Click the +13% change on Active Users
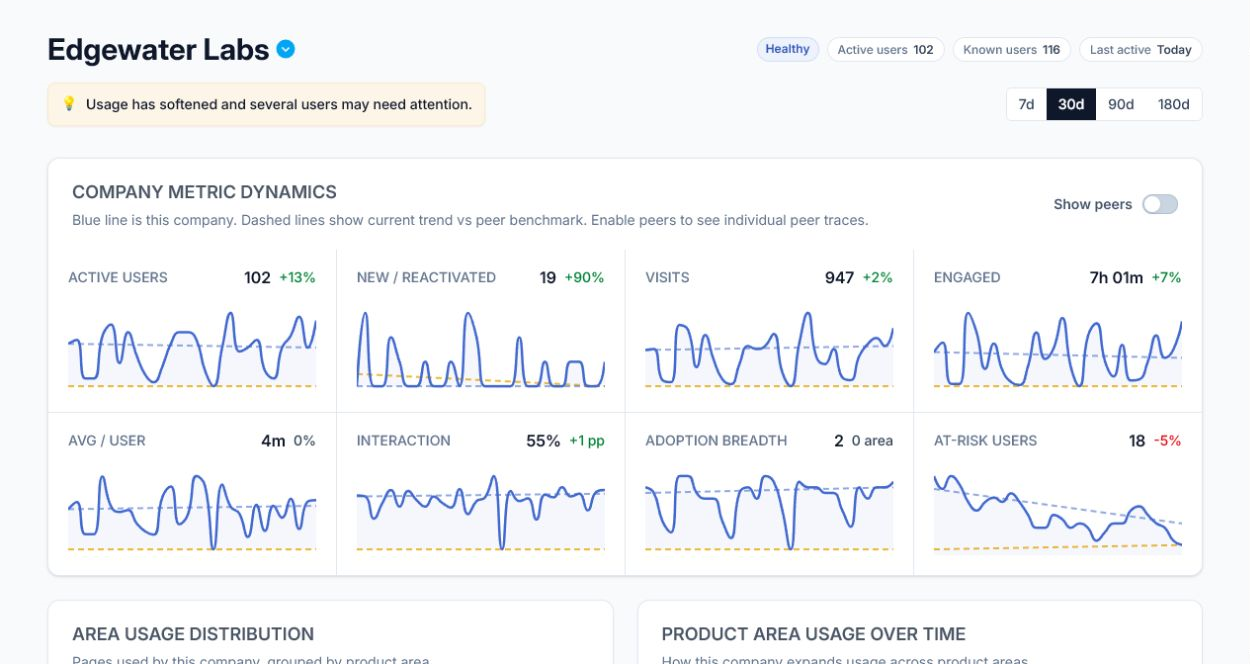 [297, 277]
